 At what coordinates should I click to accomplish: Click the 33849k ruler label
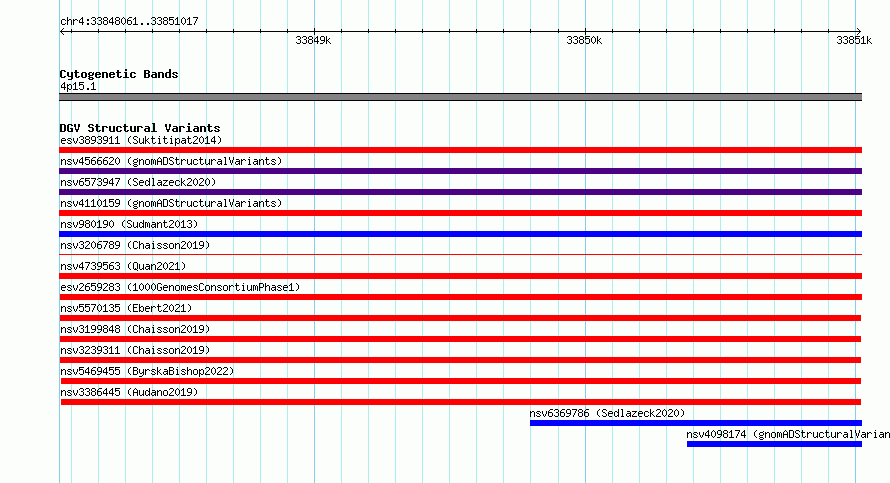coord(313,40)
